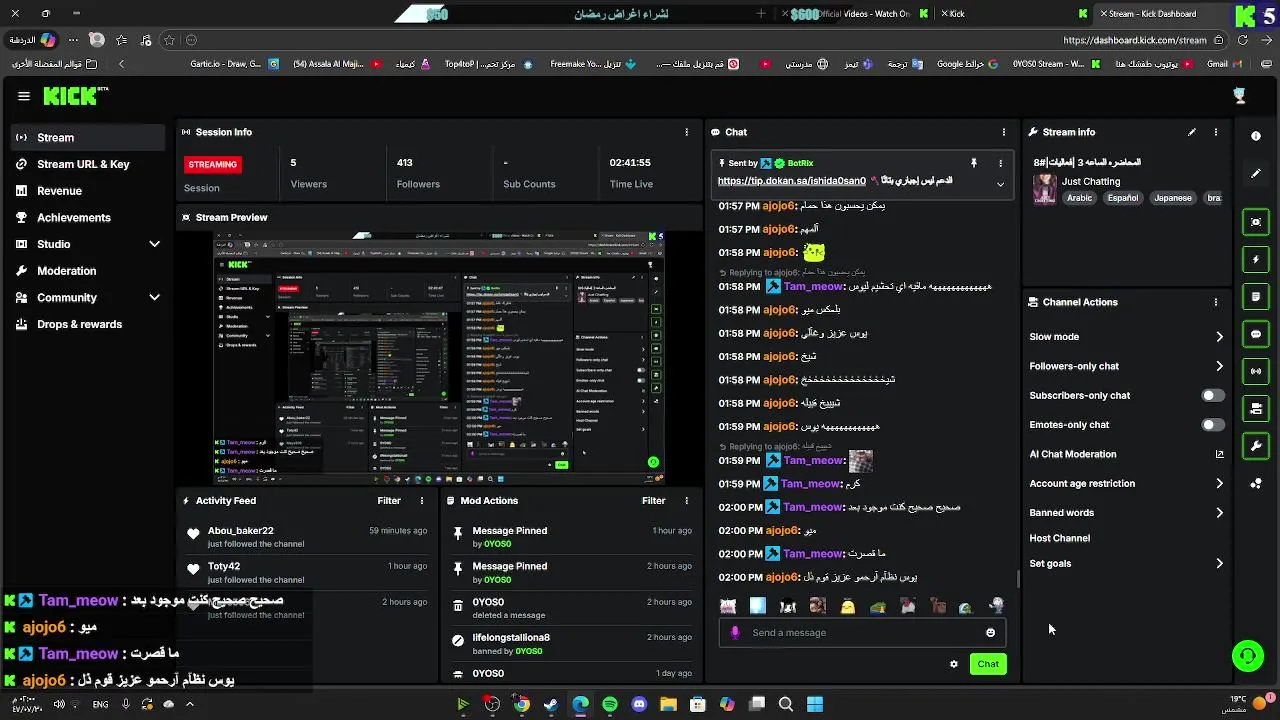Click the Japanese language tag
Image resolution: width=1280 pixels, height=720 pixels.
(1173, 198)
